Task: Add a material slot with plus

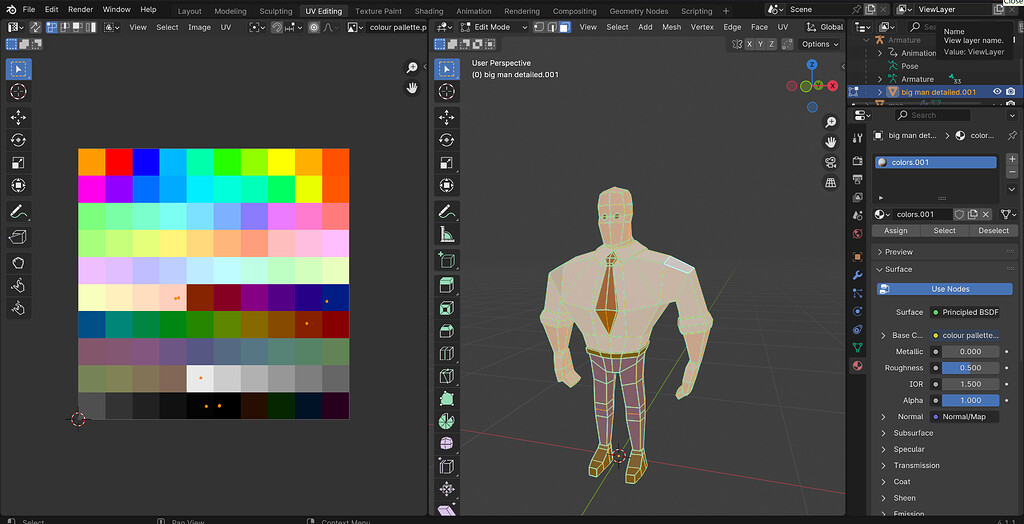Action: click(x=1012, y=159)
